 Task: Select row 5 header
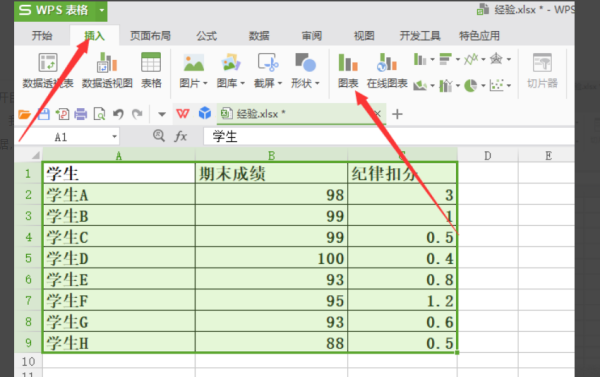click(28, 258)
